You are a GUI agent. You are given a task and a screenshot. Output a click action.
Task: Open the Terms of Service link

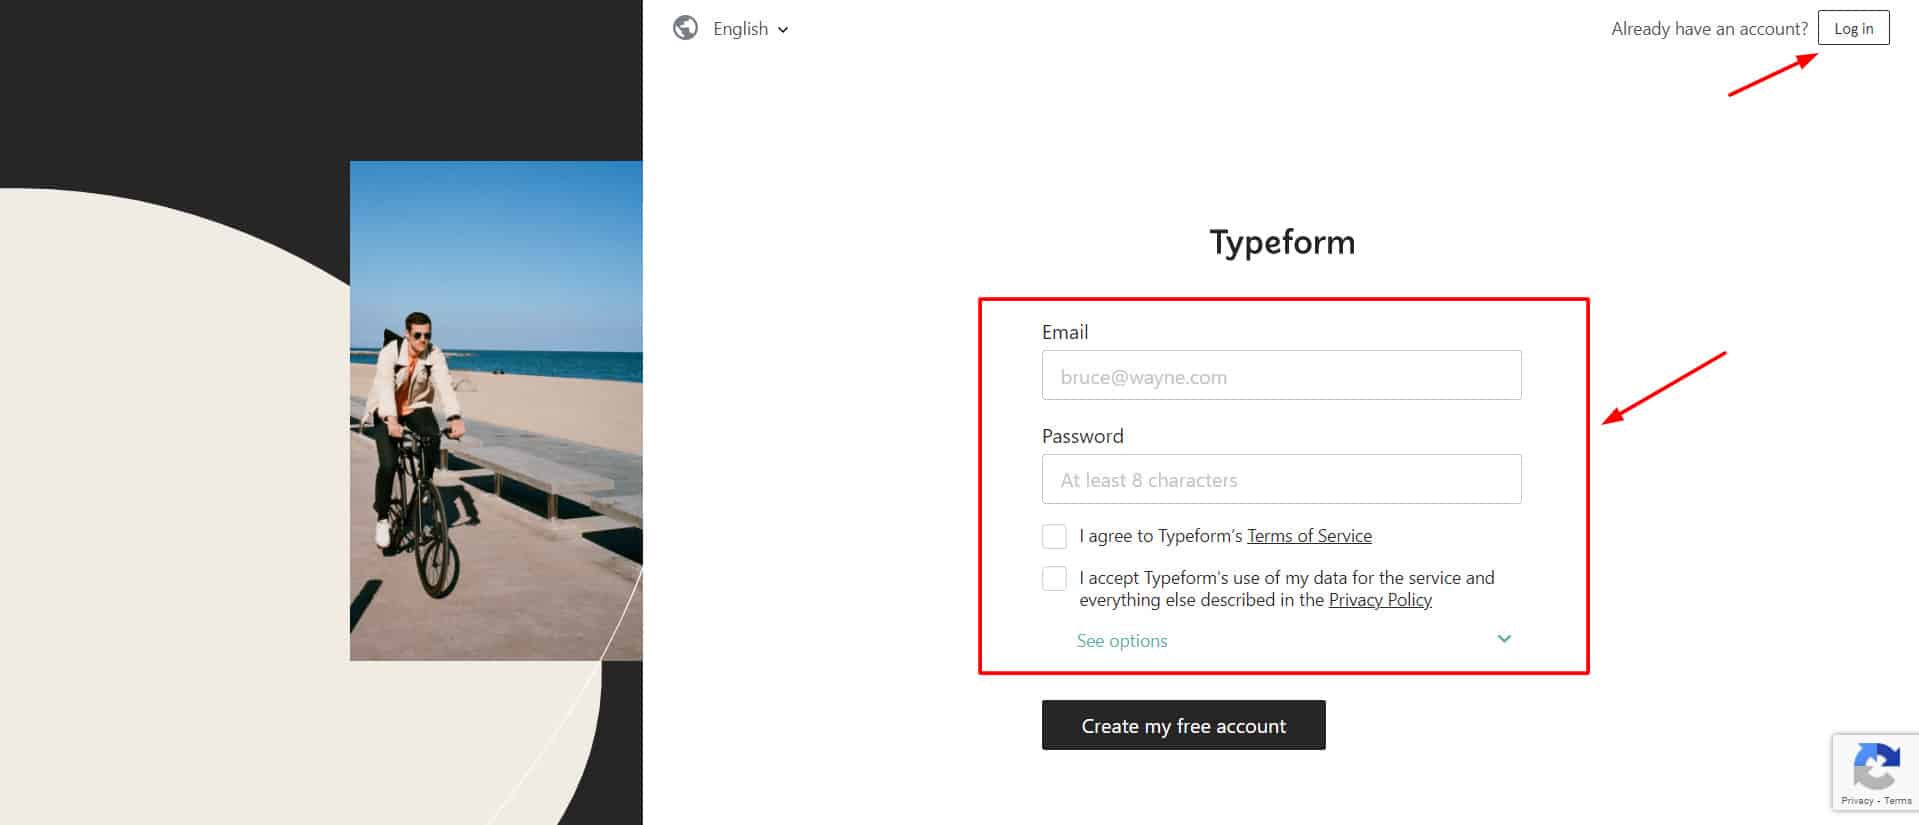click(x=1309, y=536)
